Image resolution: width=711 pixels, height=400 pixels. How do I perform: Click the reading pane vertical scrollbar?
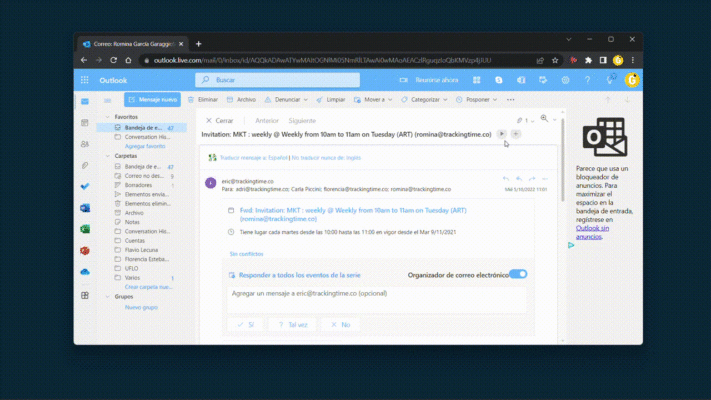[563, 159]
